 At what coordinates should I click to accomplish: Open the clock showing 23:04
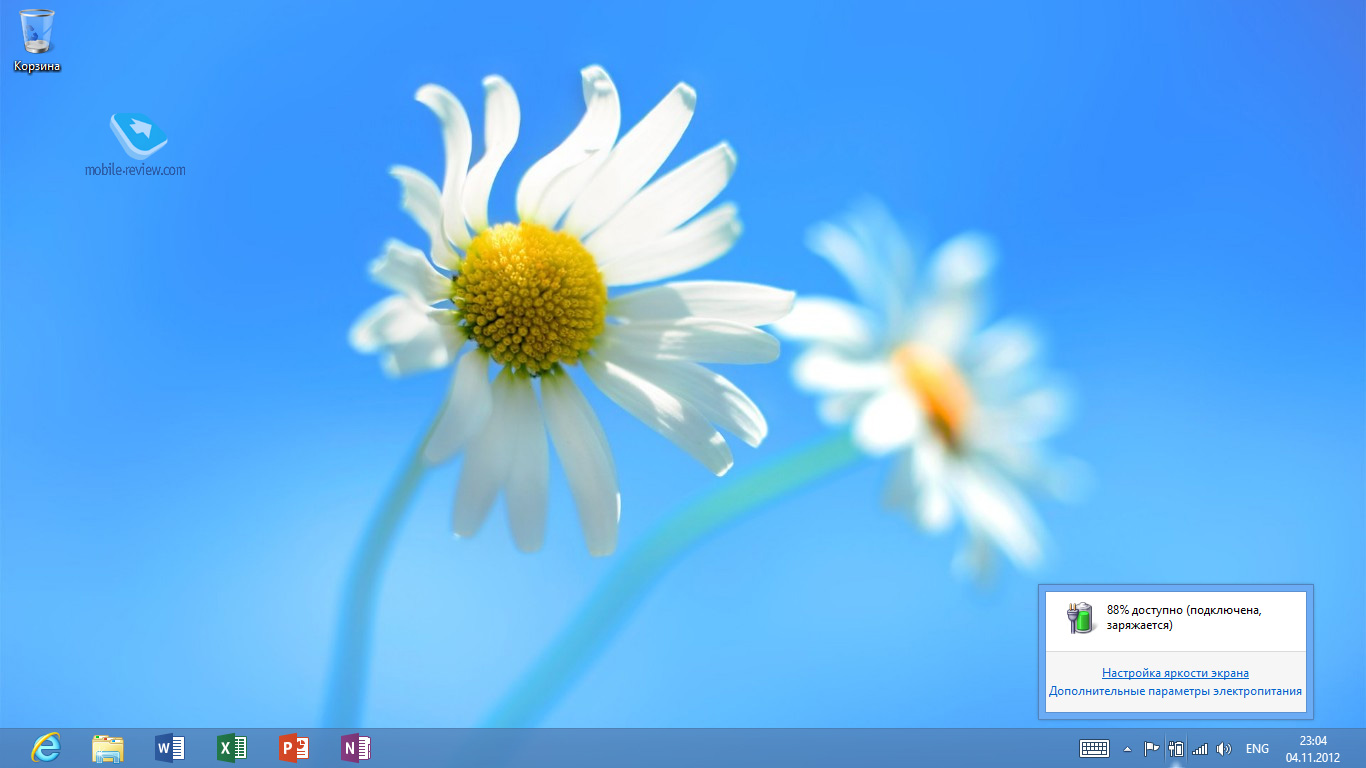tap(1312, 748)
